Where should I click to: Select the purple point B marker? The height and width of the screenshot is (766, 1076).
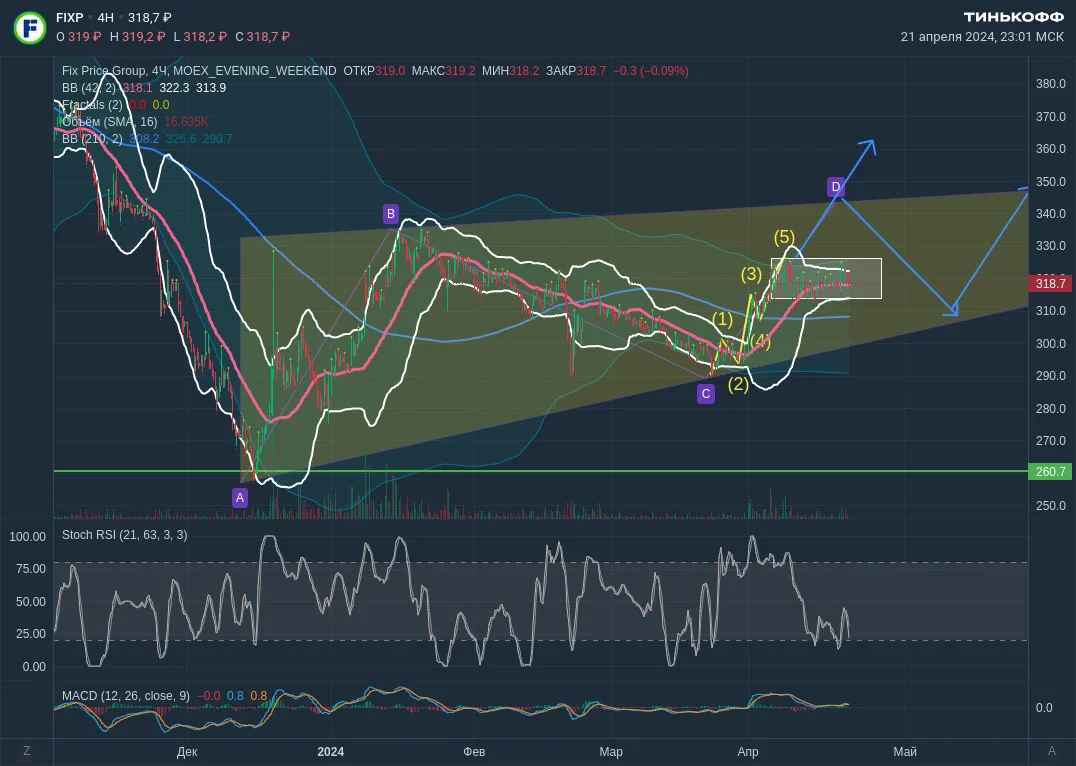tap(390, 214)
